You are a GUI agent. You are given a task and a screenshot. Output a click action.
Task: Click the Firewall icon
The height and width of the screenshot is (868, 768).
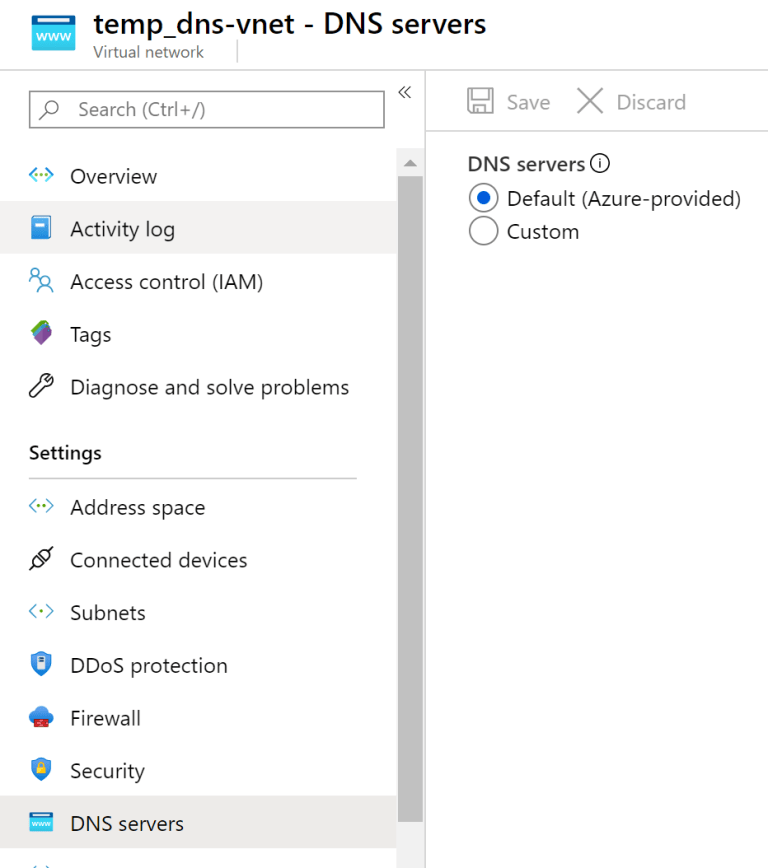pos(40,717)
